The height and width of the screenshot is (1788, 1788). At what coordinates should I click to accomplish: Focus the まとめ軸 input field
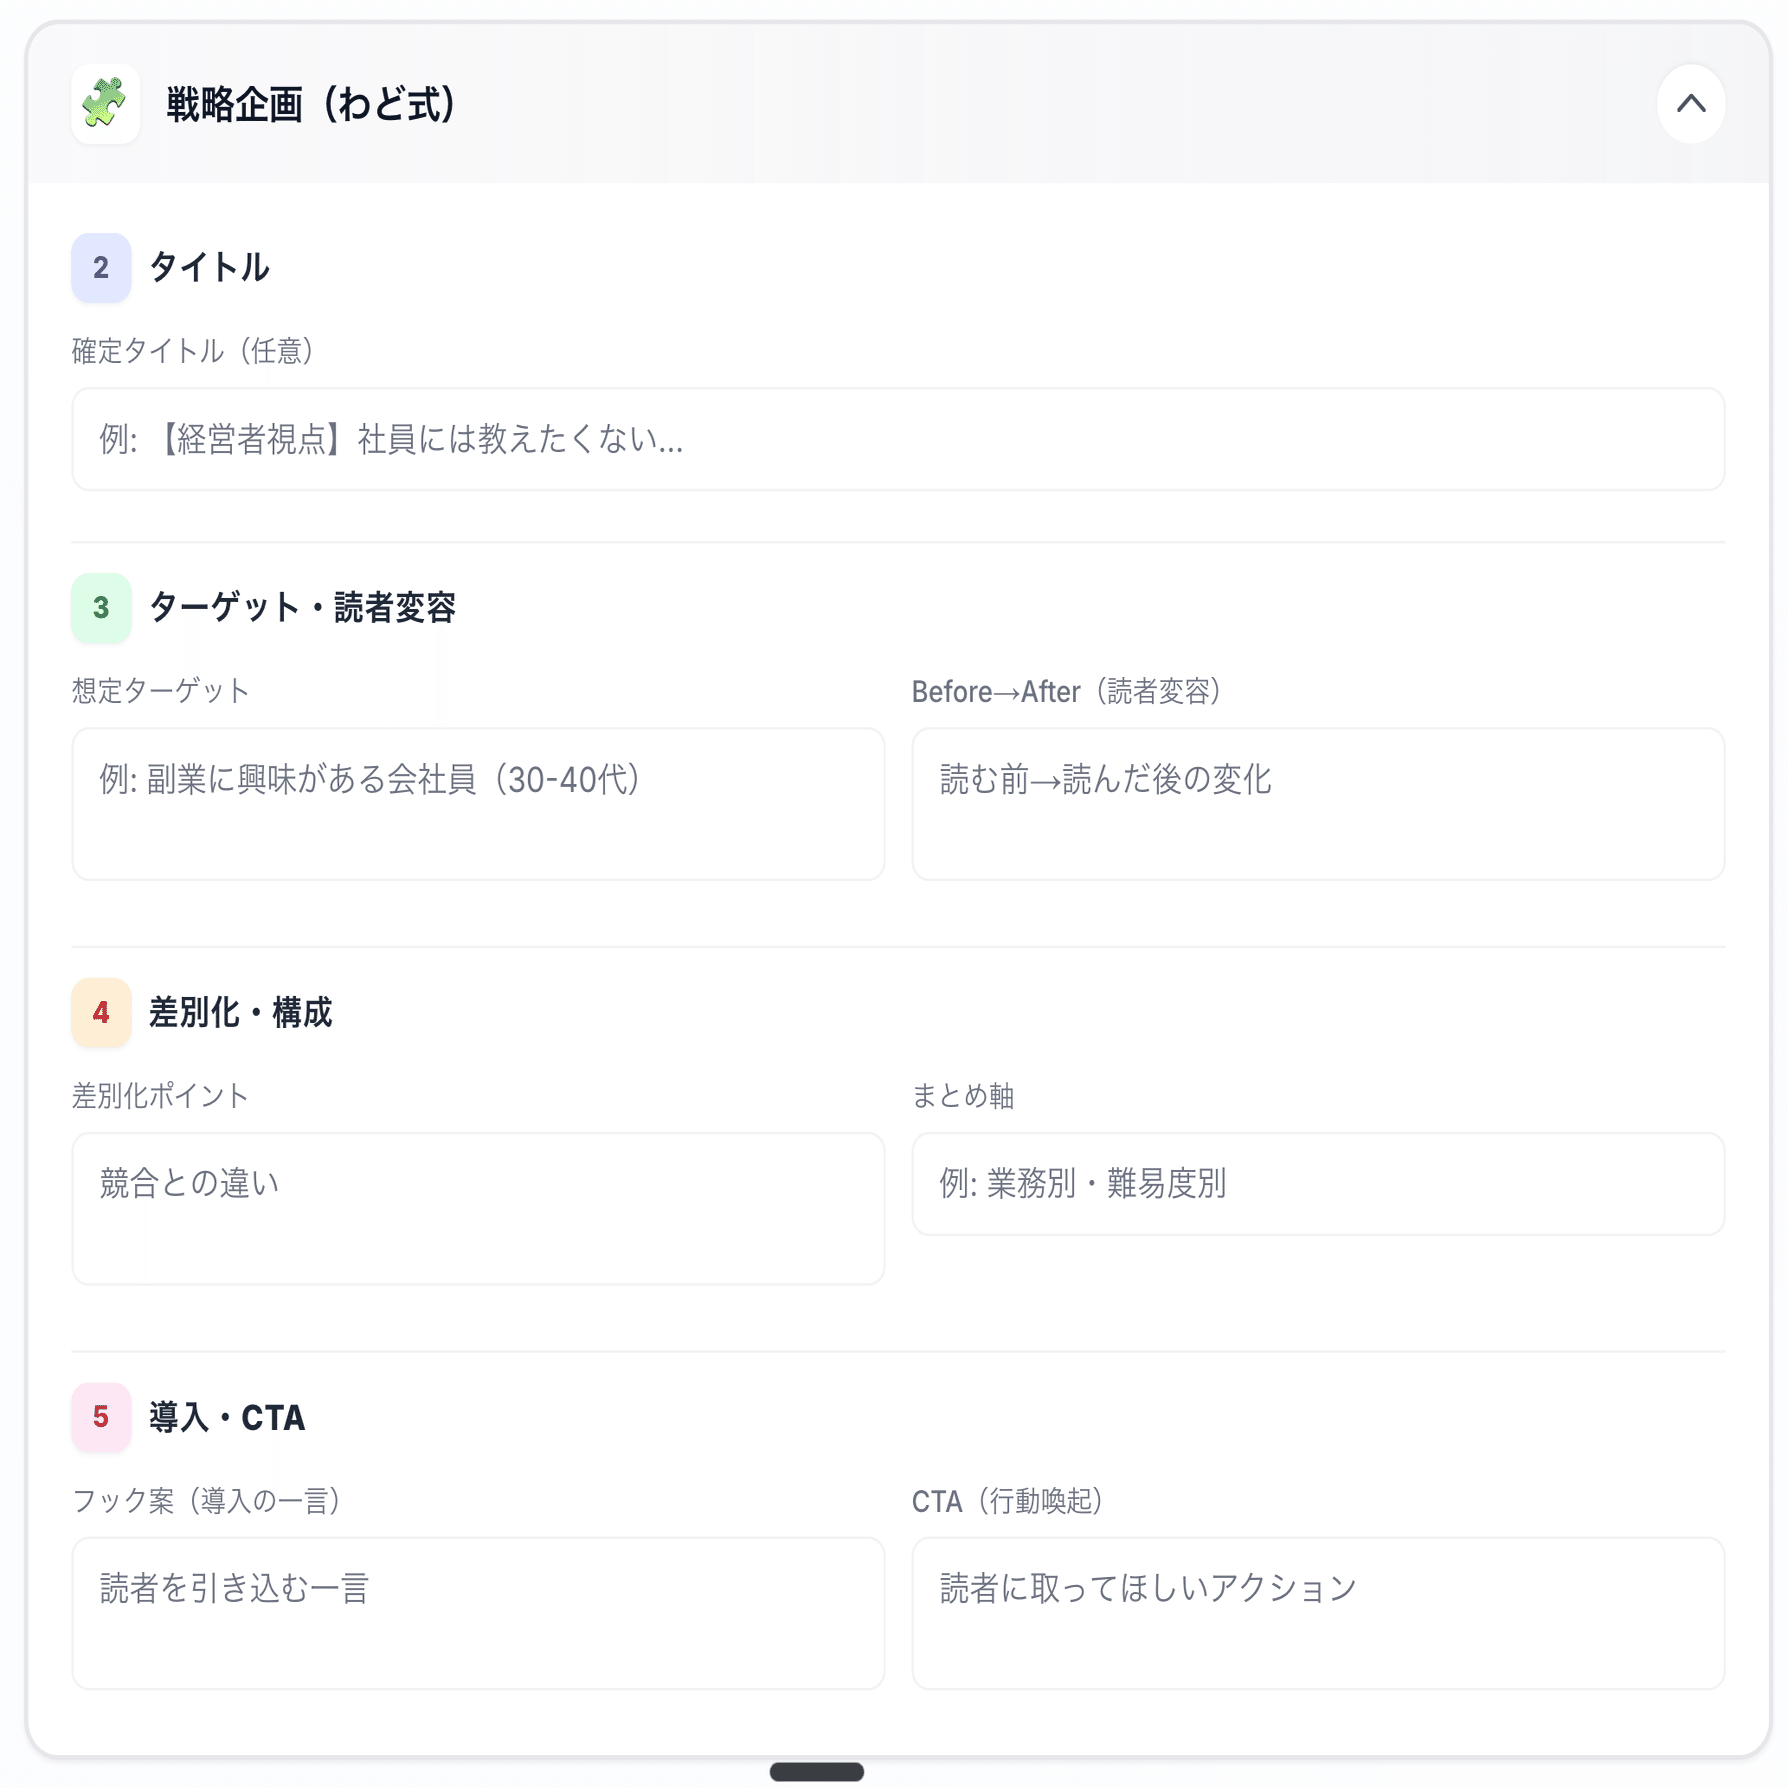click(1317, 1184)
